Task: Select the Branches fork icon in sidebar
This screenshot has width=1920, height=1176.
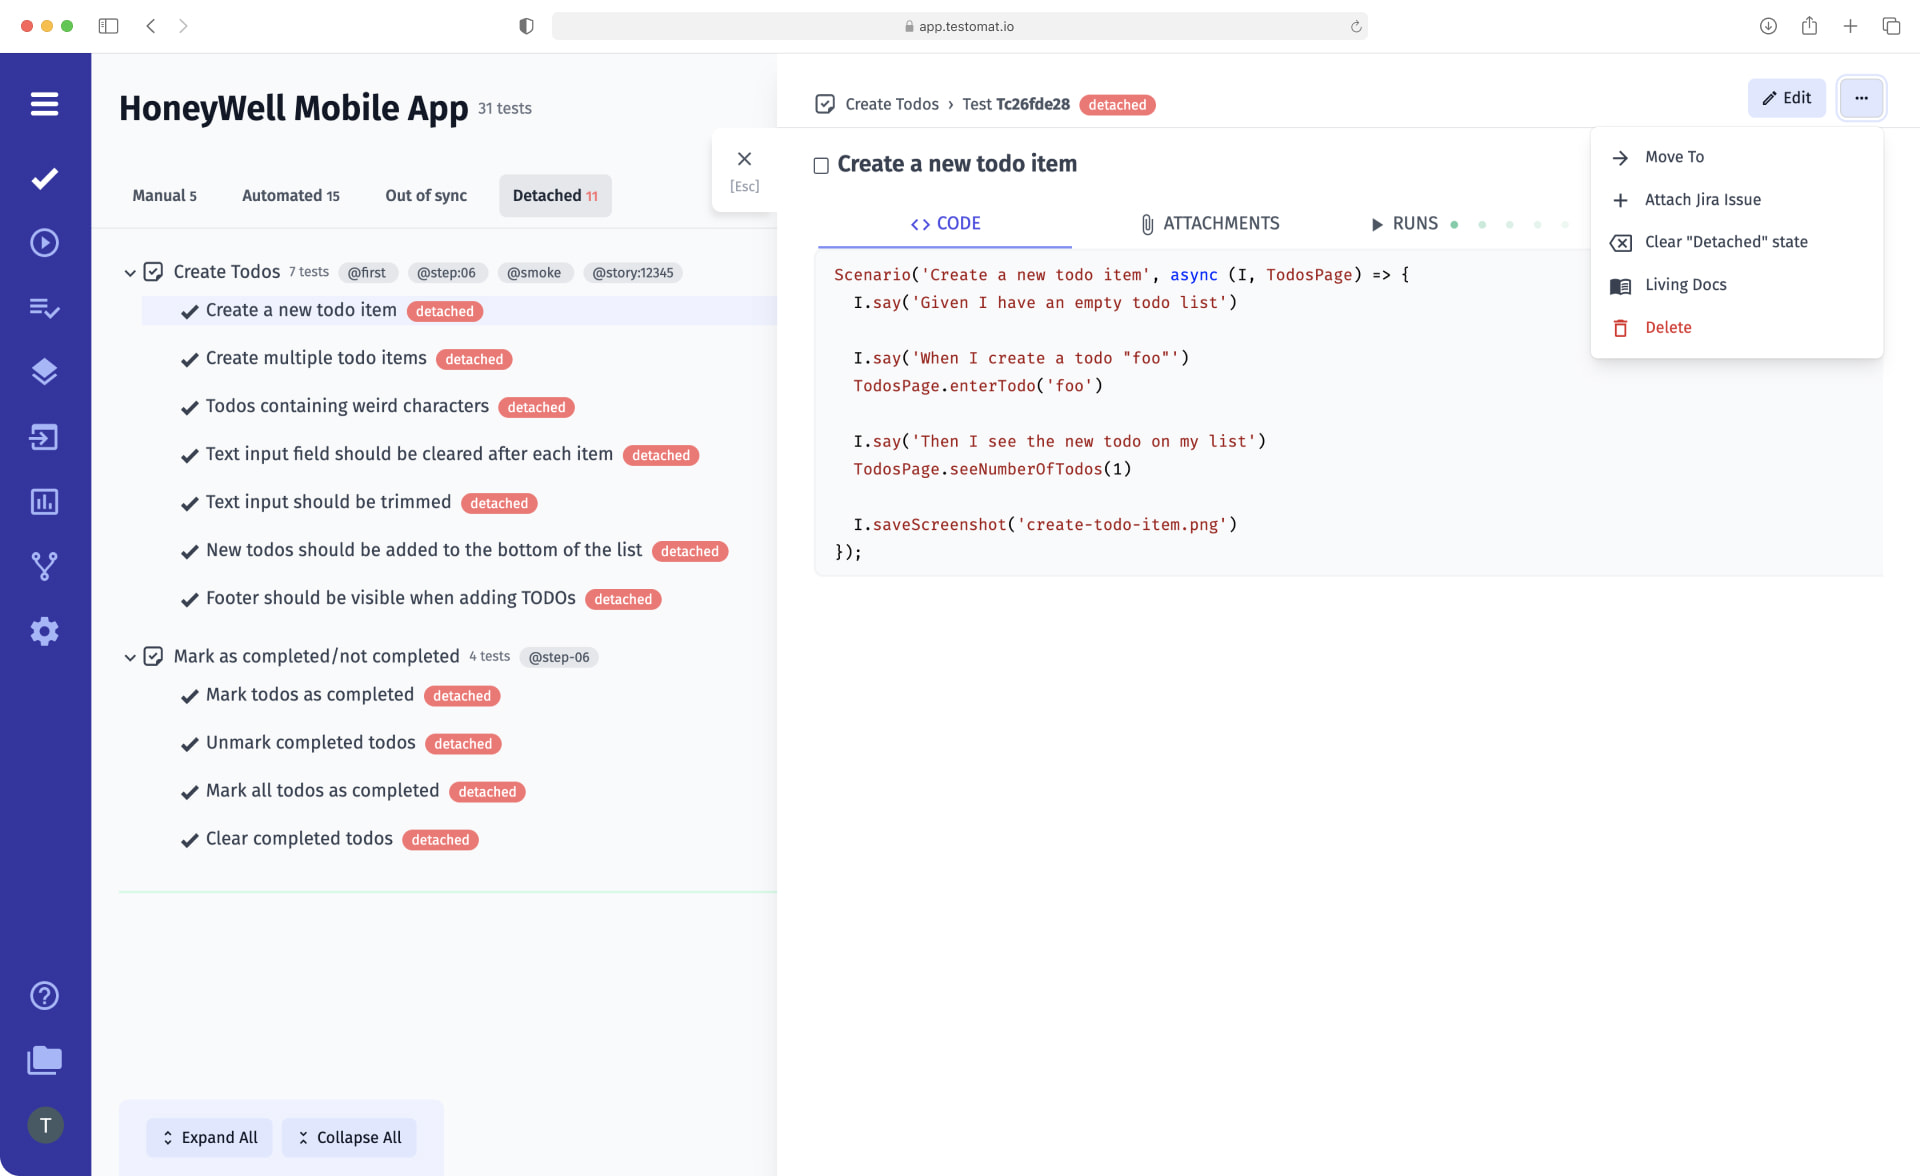Action: click(45, 566)
